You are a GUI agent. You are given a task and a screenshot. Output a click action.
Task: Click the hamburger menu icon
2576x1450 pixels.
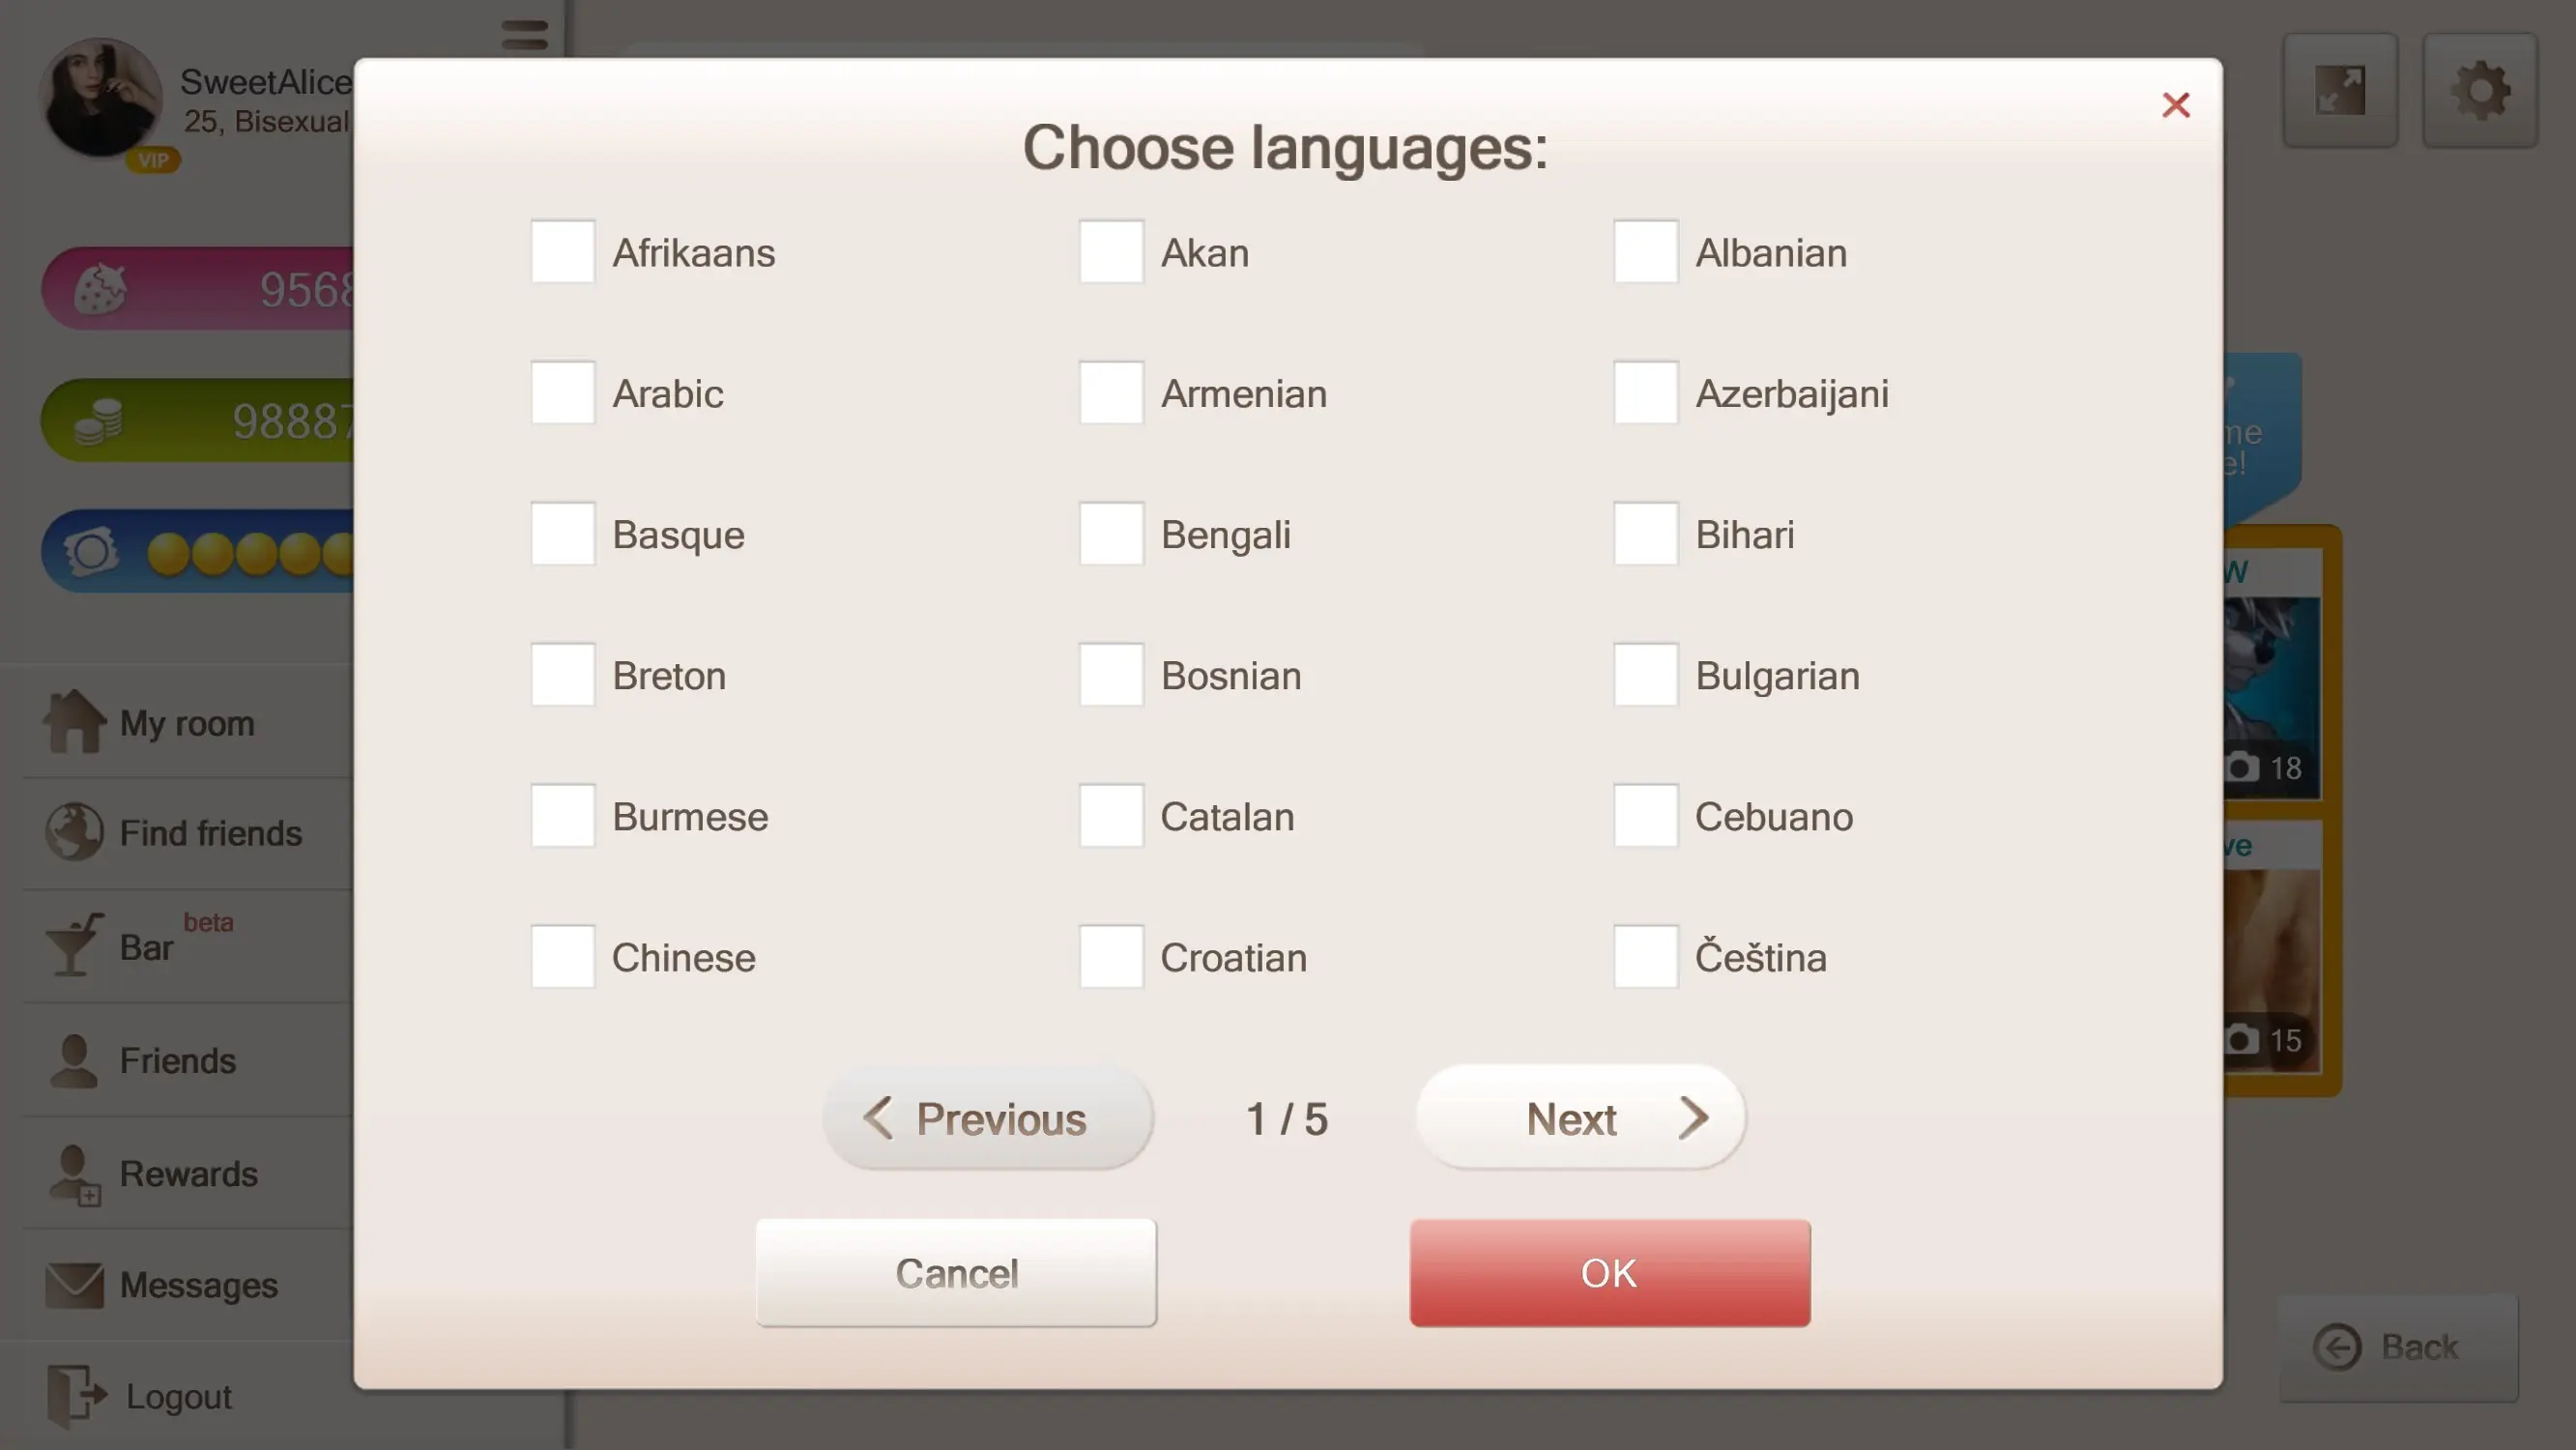[524, 35]
